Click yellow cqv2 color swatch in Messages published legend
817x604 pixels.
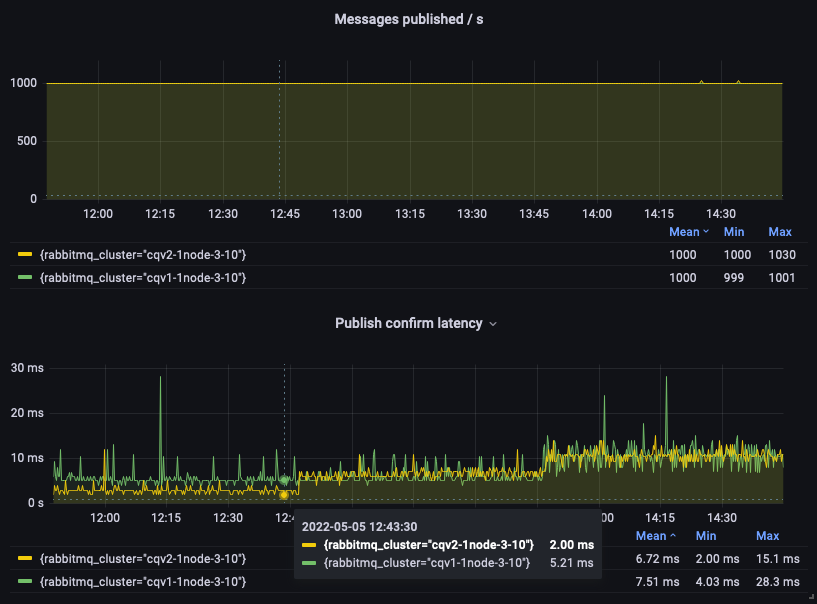coord(24,255)
